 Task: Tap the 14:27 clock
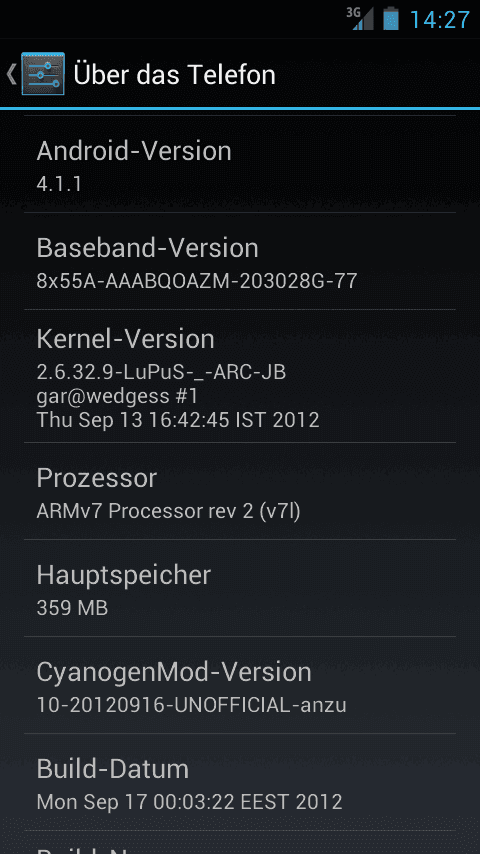click(x=439, y=20)
